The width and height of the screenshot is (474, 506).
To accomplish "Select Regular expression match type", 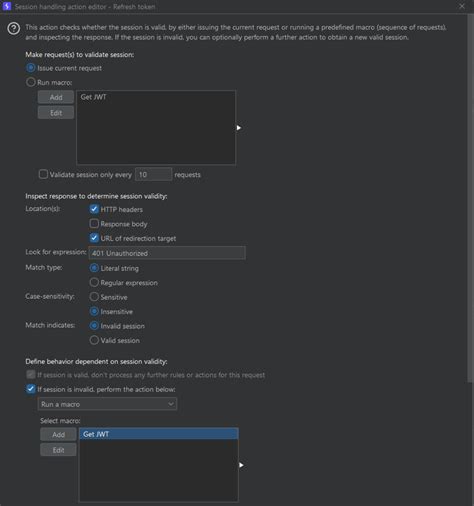I will 94,283.
